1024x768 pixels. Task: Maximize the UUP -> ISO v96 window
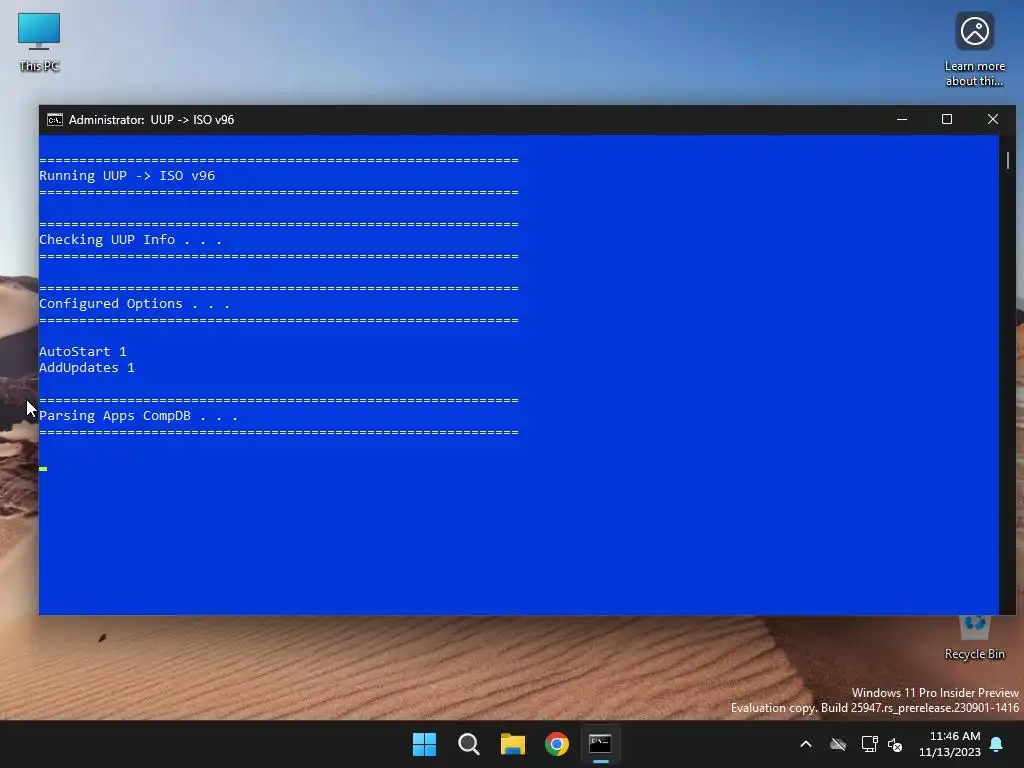(947, 120)
